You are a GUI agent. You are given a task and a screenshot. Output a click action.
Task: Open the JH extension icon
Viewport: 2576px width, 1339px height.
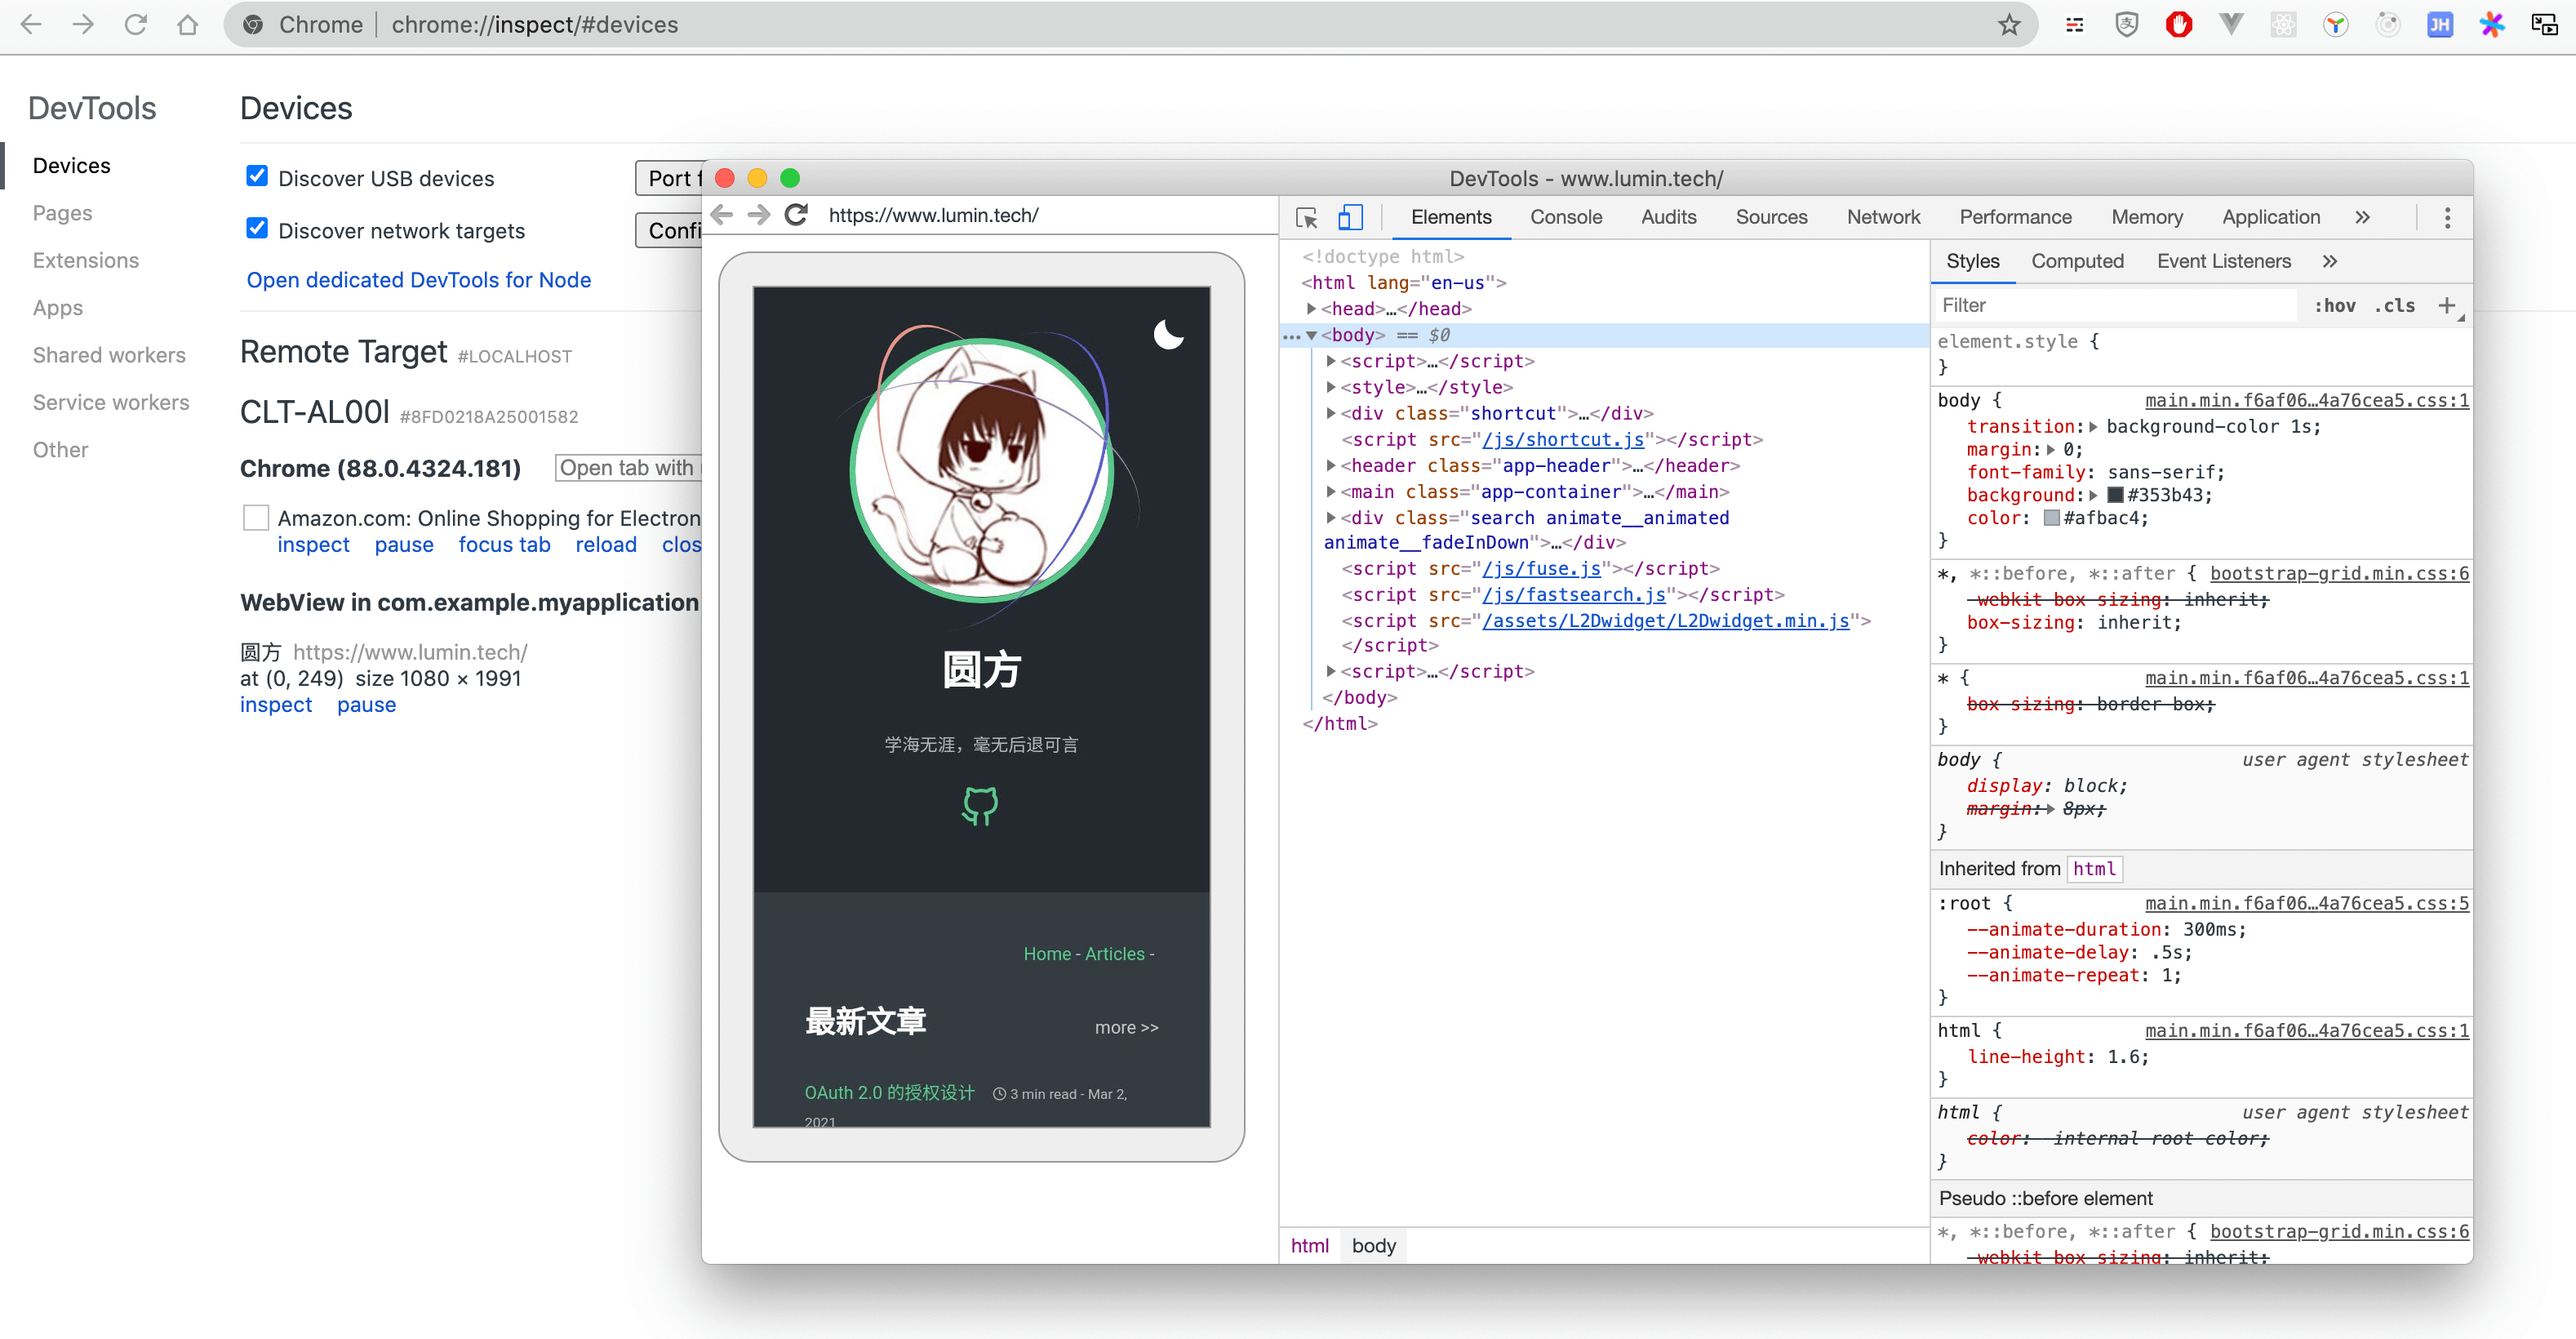[2440, 24]
